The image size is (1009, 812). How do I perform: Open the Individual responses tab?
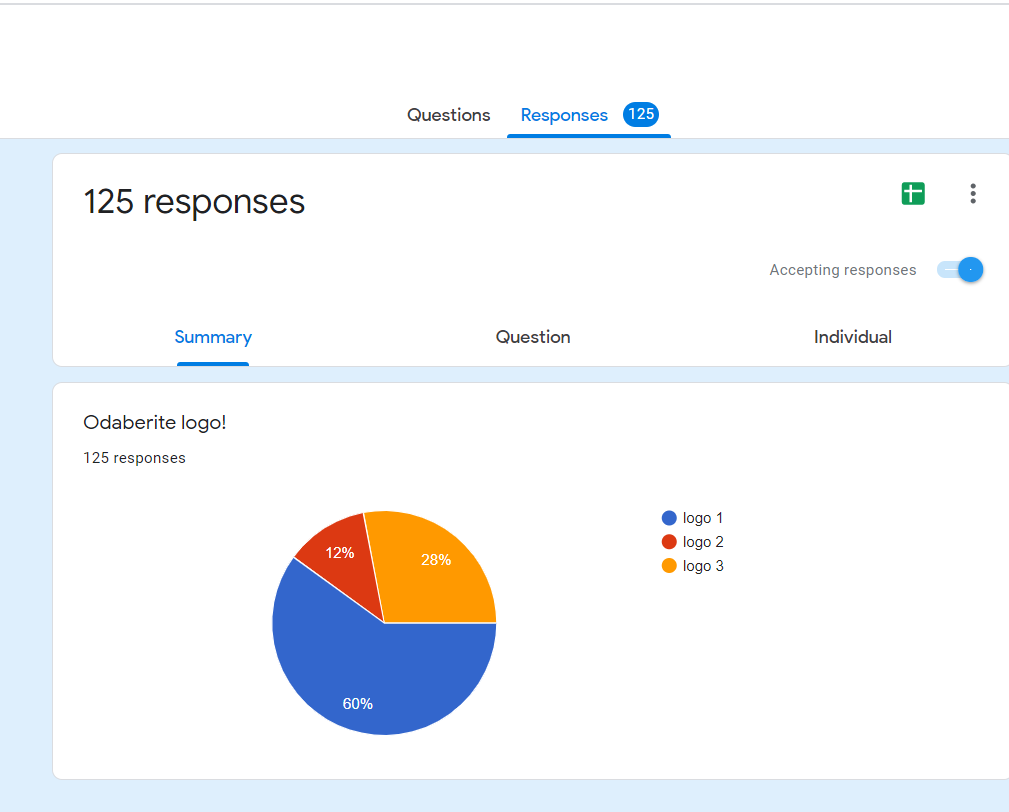click(x=853, y=337)
